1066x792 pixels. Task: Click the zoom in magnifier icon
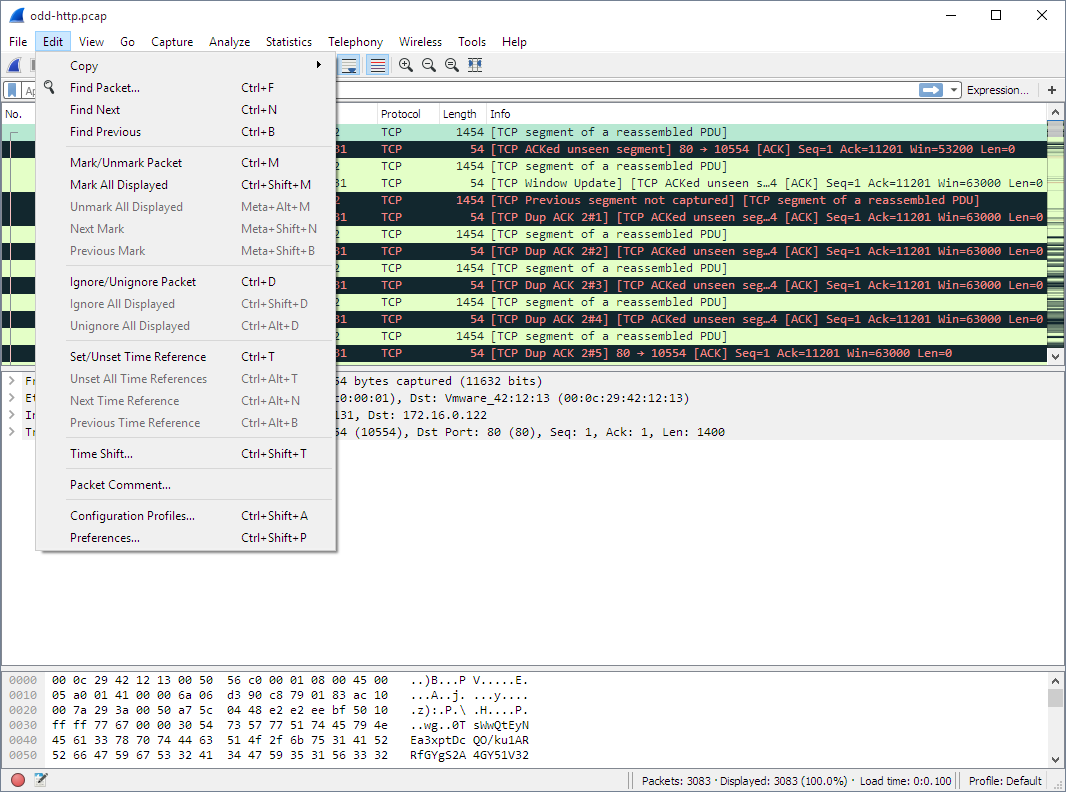(406, 65)
